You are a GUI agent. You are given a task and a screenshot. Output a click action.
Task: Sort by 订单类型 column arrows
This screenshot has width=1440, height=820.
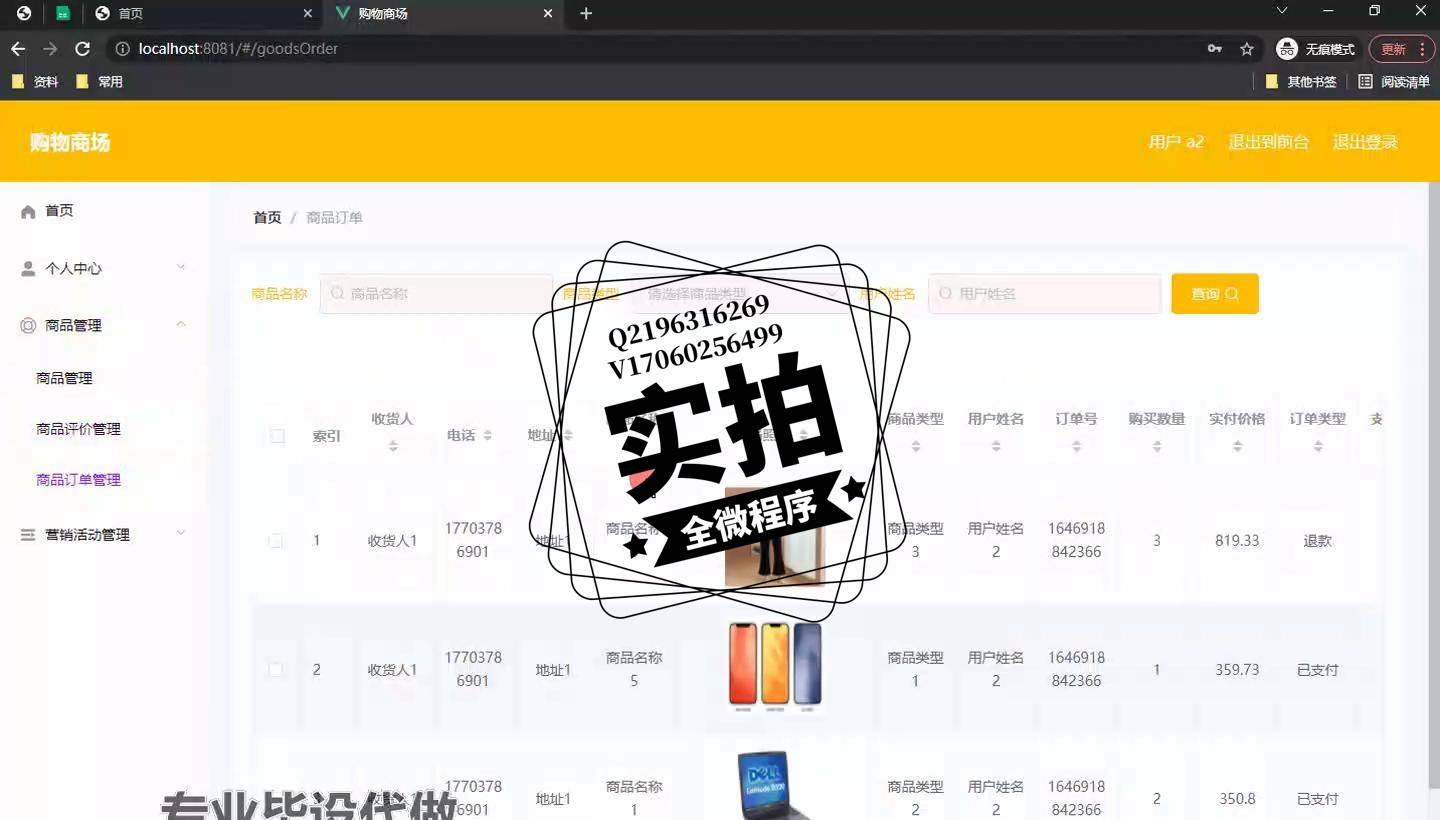[1318, 446]
